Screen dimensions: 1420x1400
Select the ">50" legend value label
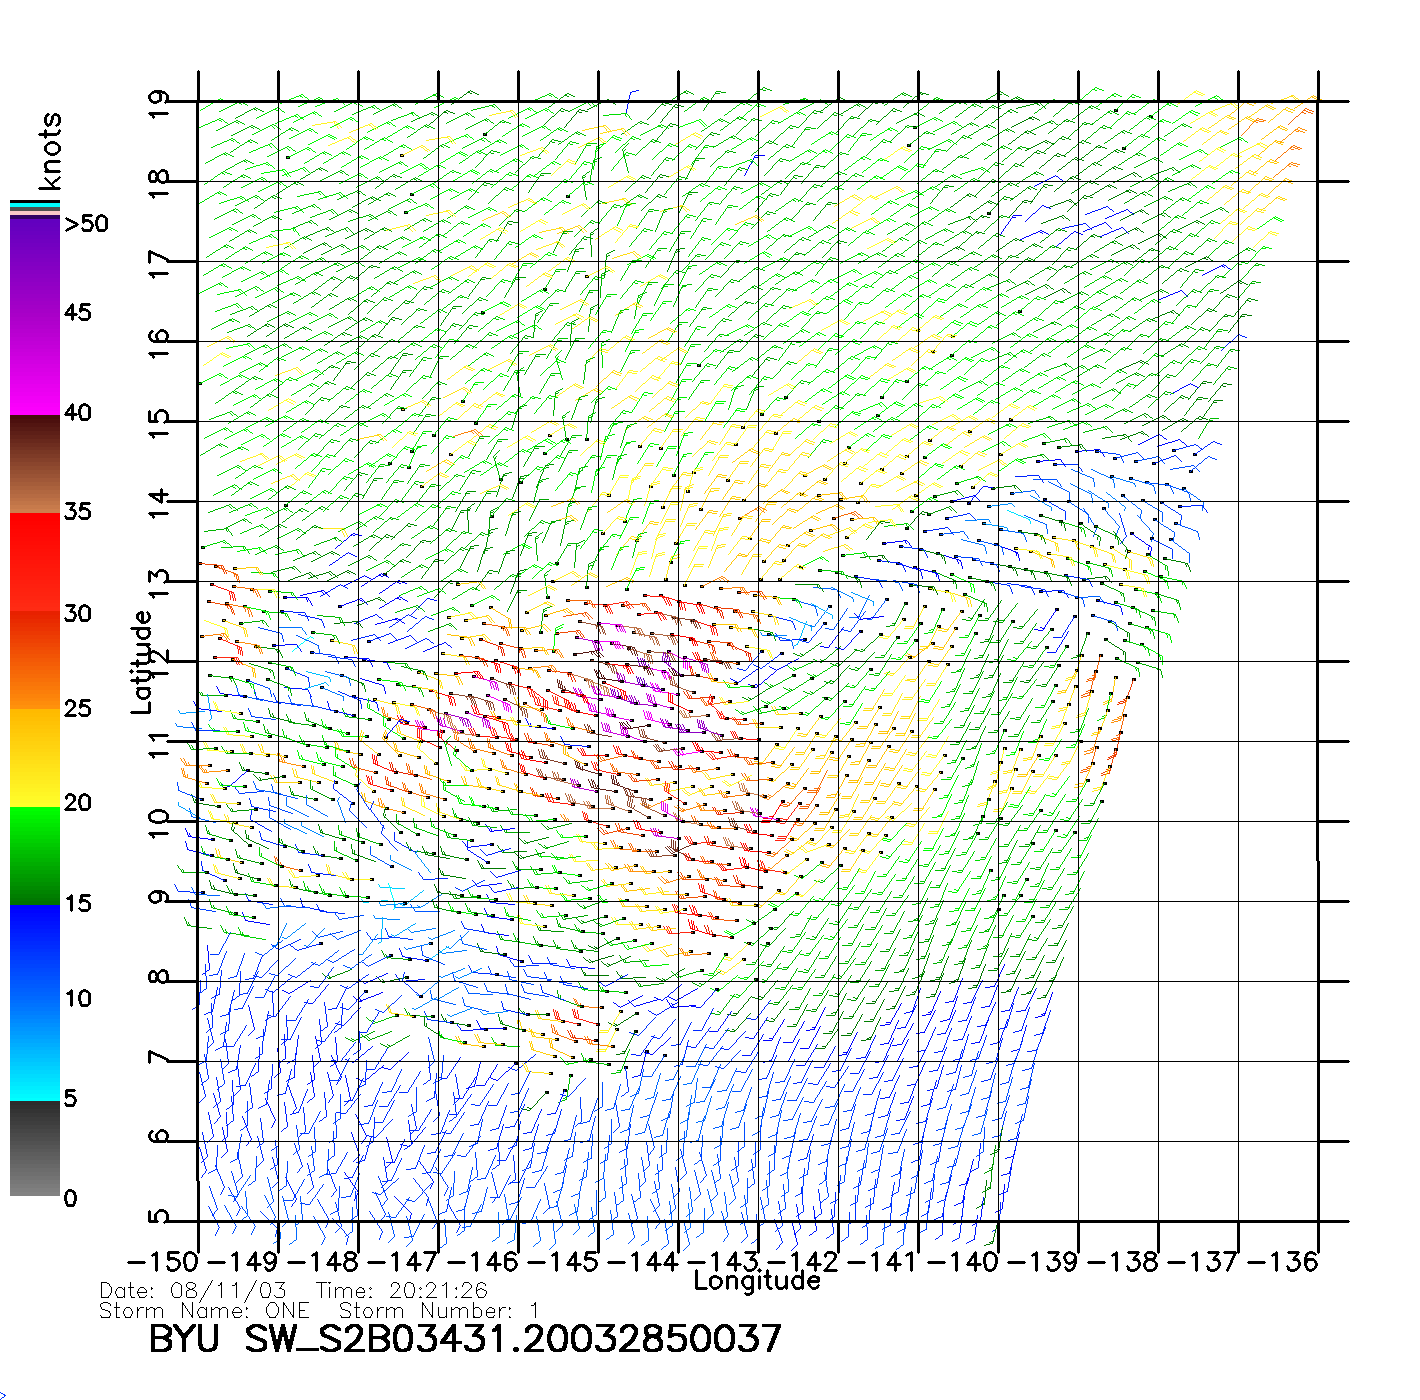tap(86, 224)
